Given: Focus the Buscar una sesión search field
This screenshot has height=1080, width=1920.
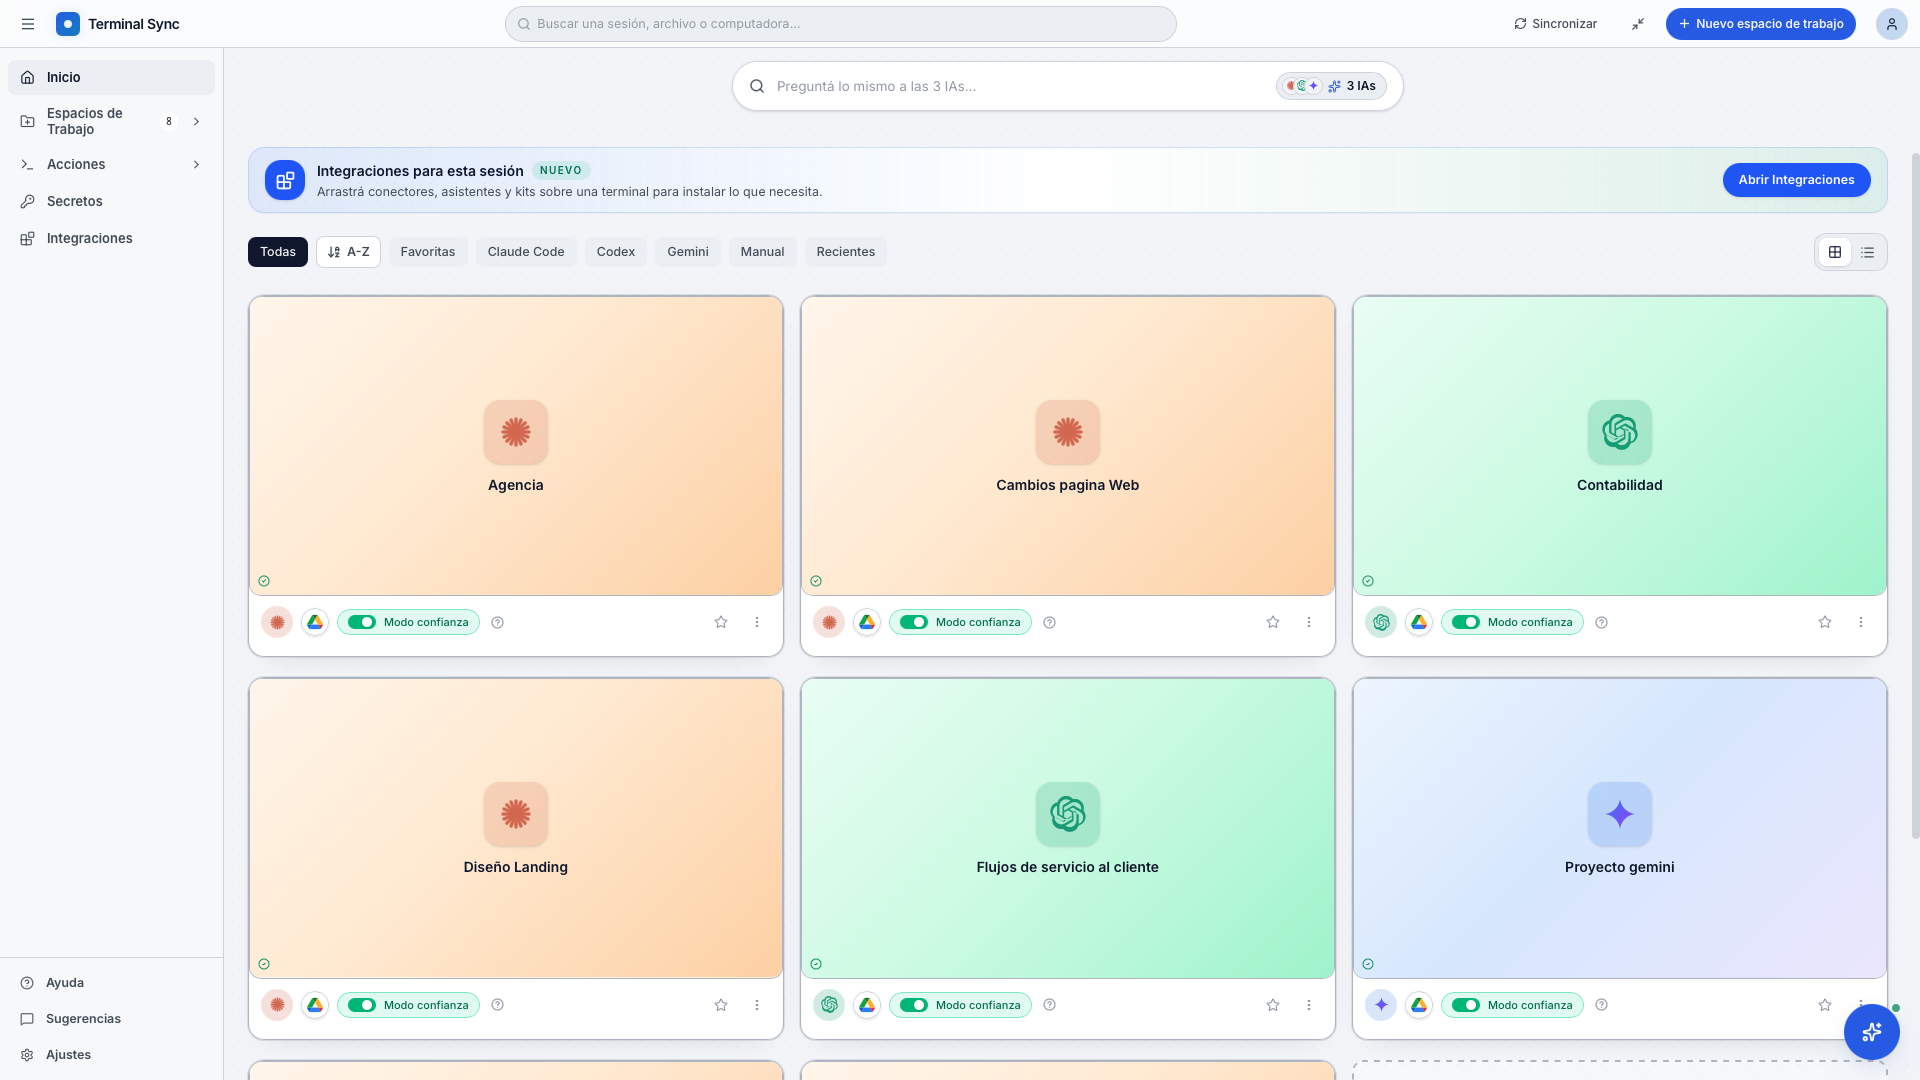Looking at the screenshot, I should tap(840, 24).
